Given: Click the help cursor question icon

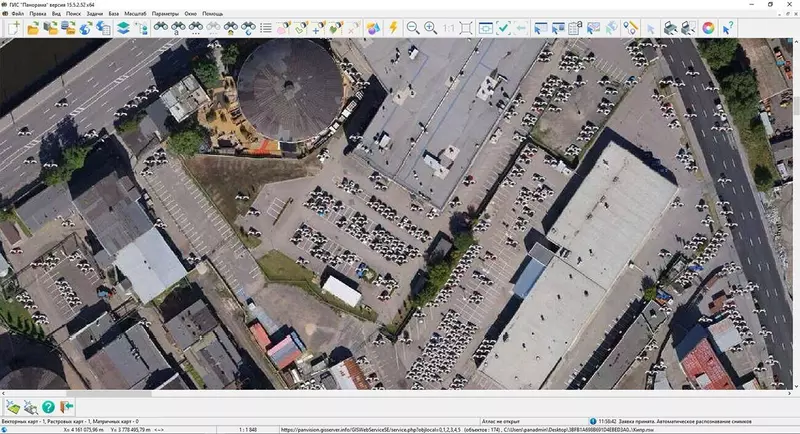Looking at the screenshot, I should click(x=728, y=28).
